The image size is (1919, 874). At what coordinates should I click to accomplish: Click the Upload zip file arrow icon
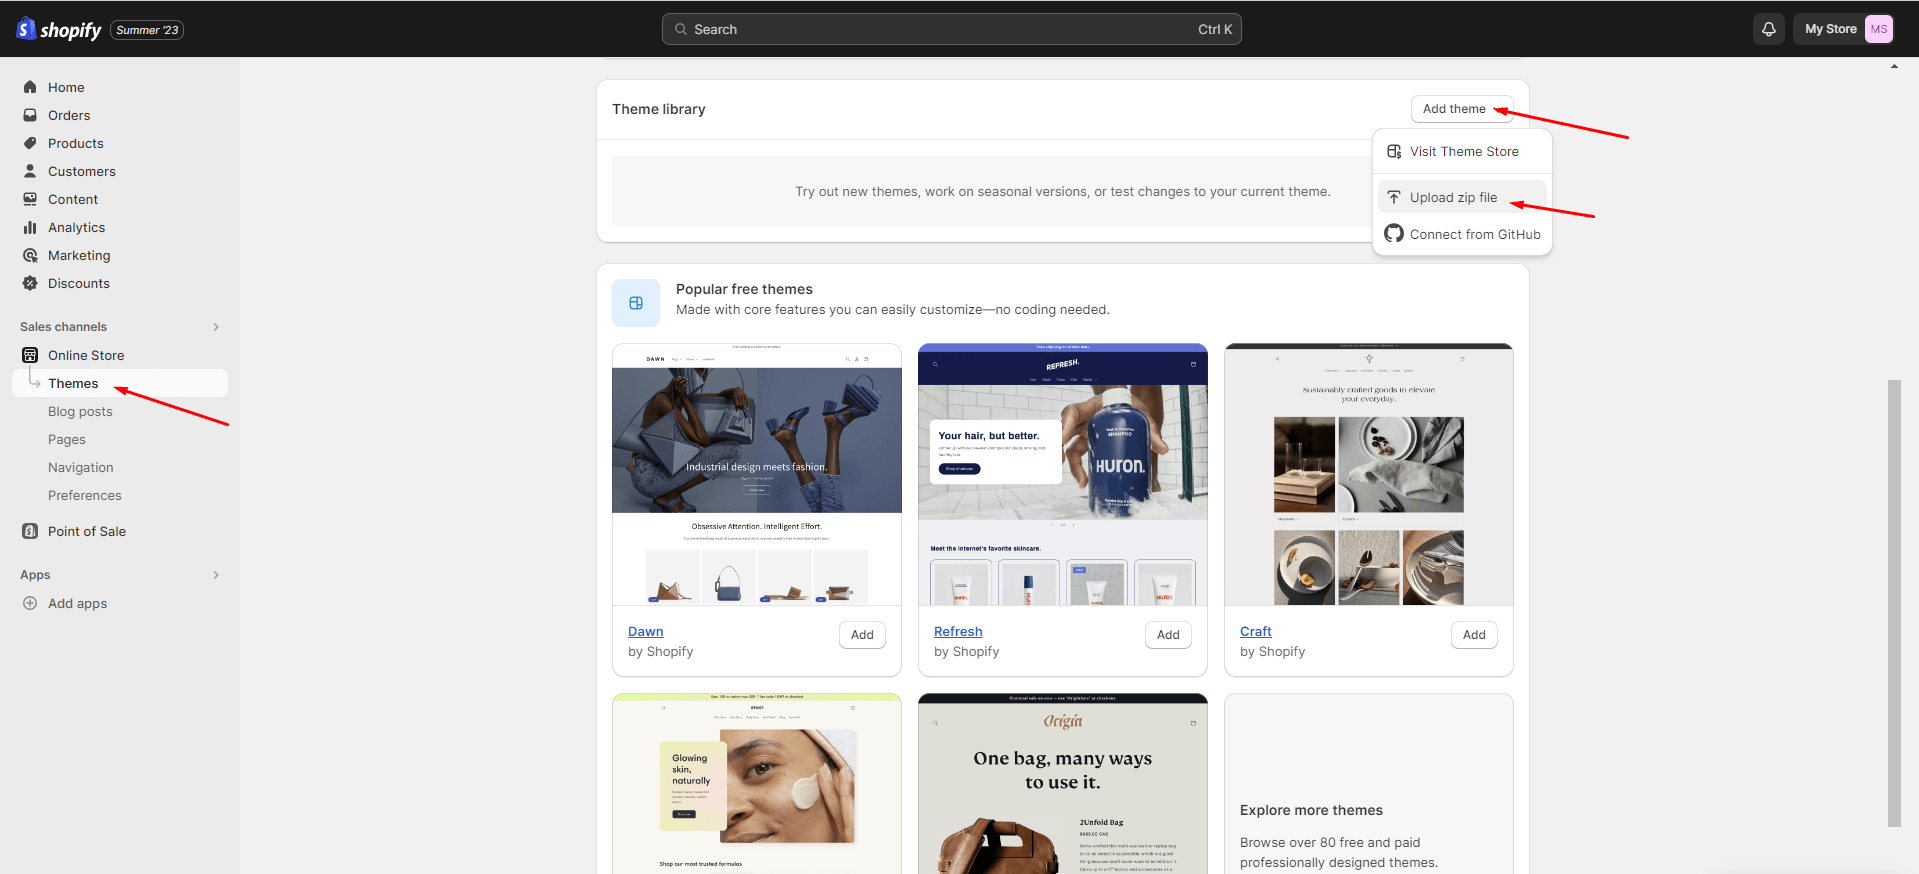click(x=1394, y=197)
